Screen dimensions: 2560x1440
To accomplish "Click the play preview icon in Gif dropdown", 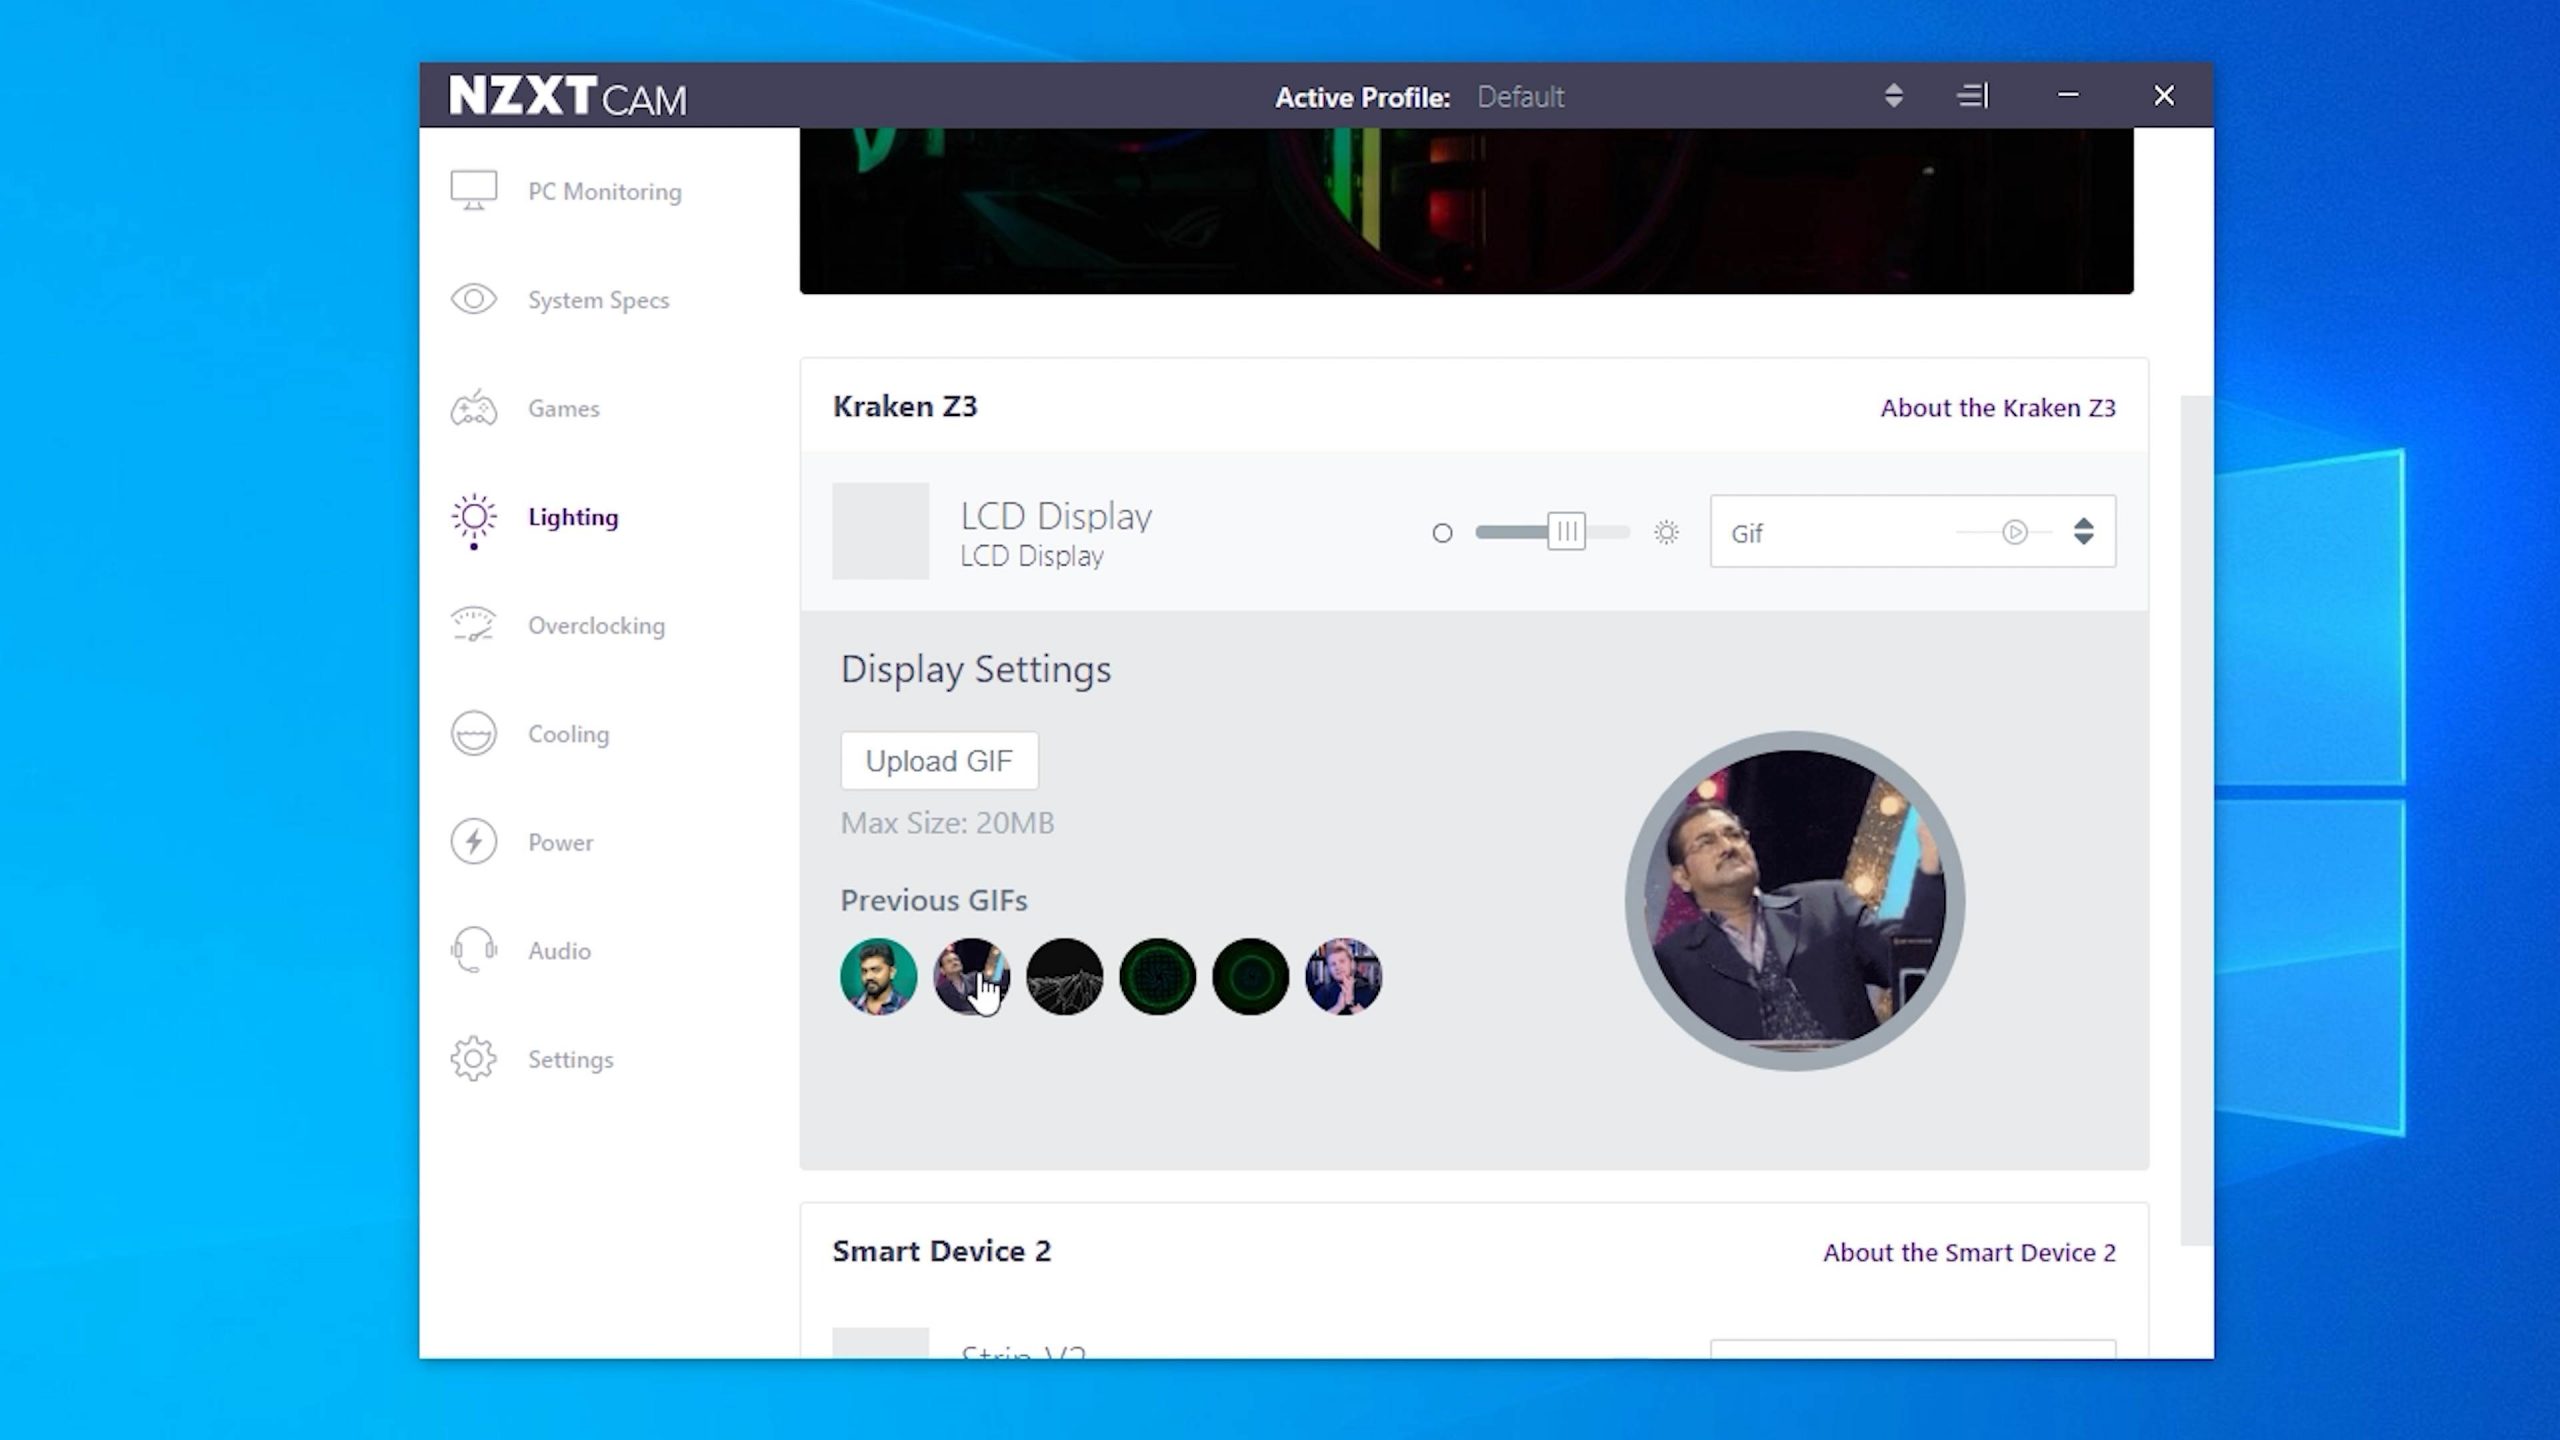I will pos(2015,532).
